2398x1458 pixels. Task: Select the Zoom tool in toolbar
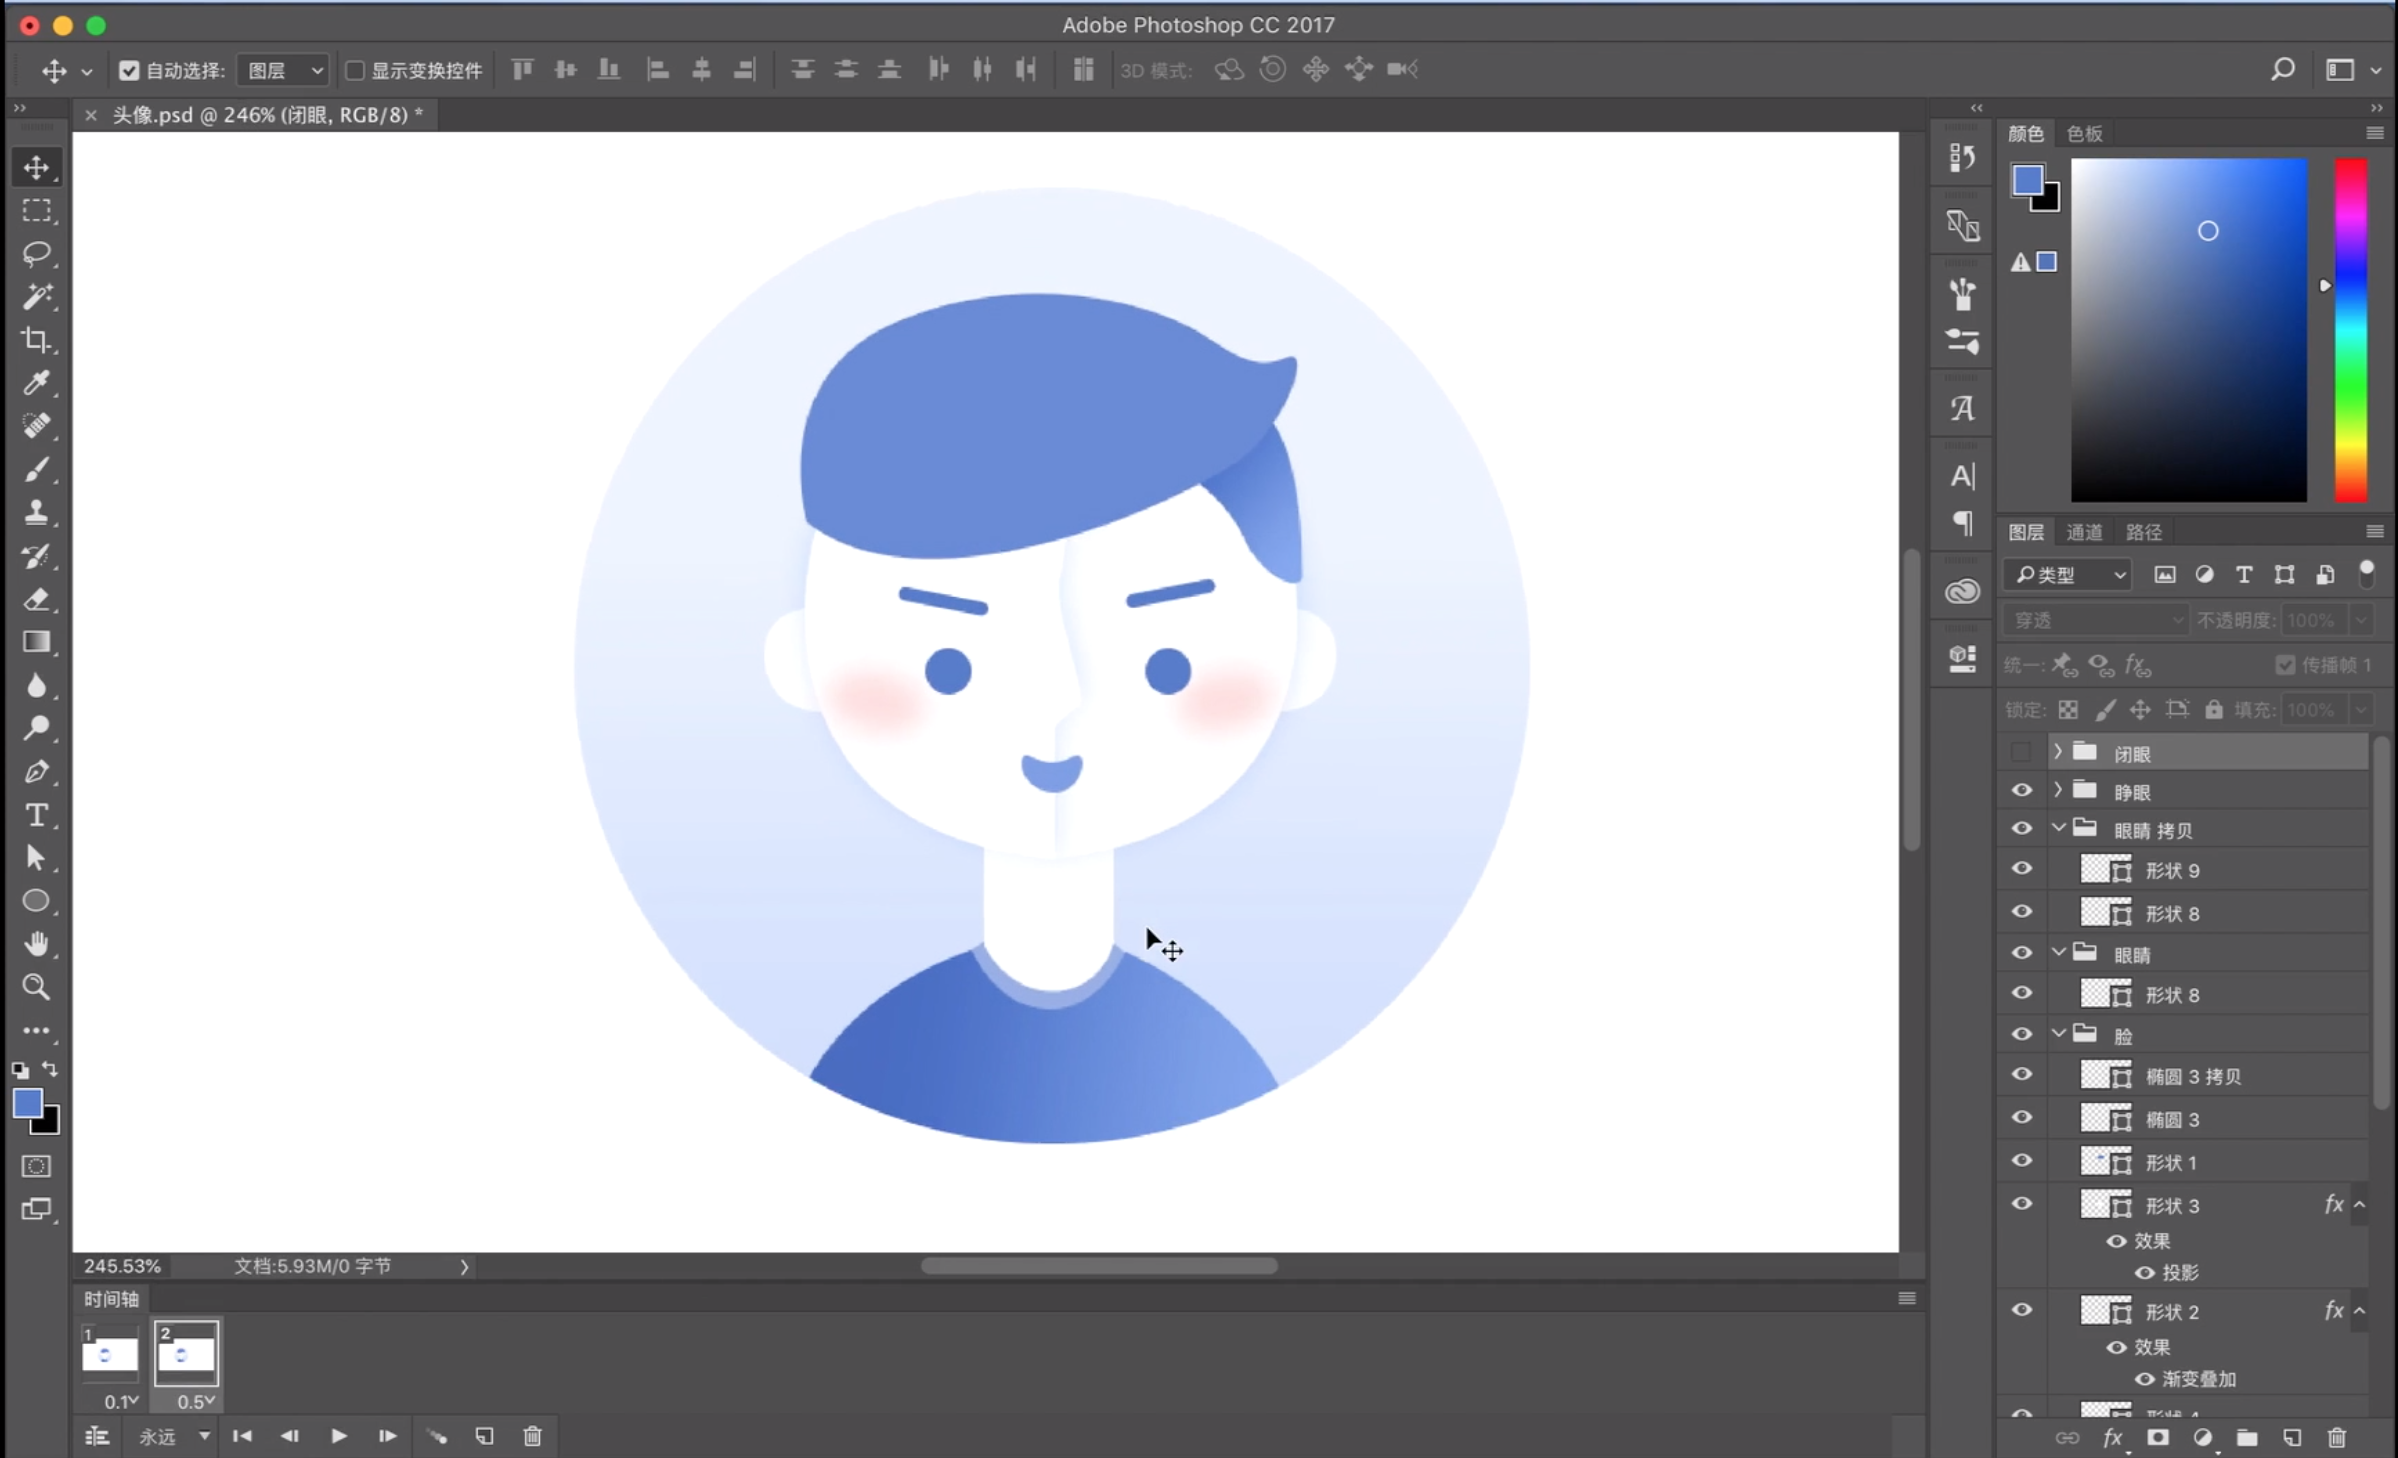37,987
